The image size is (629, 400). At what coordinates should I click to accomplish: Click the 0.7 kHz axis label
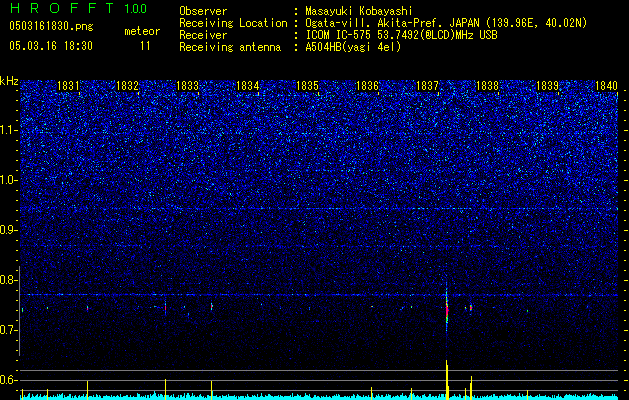9,330
